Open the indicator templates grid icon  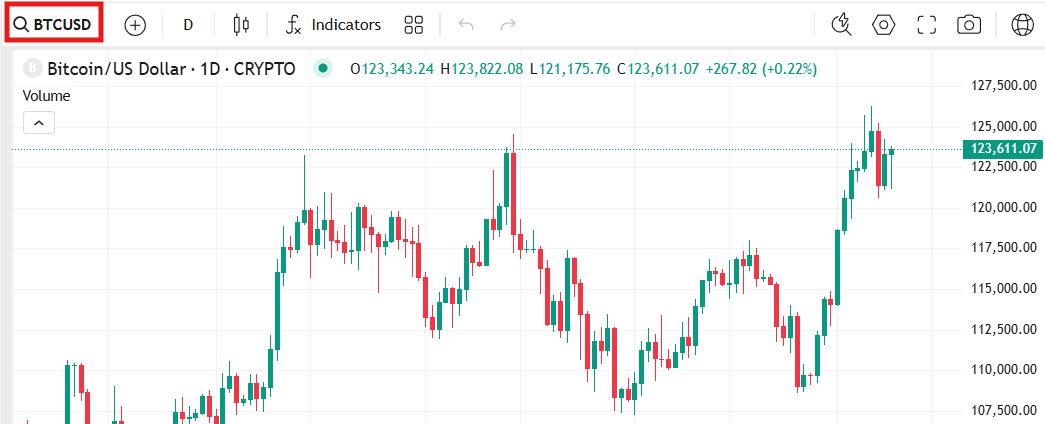[x=414, y=25]
